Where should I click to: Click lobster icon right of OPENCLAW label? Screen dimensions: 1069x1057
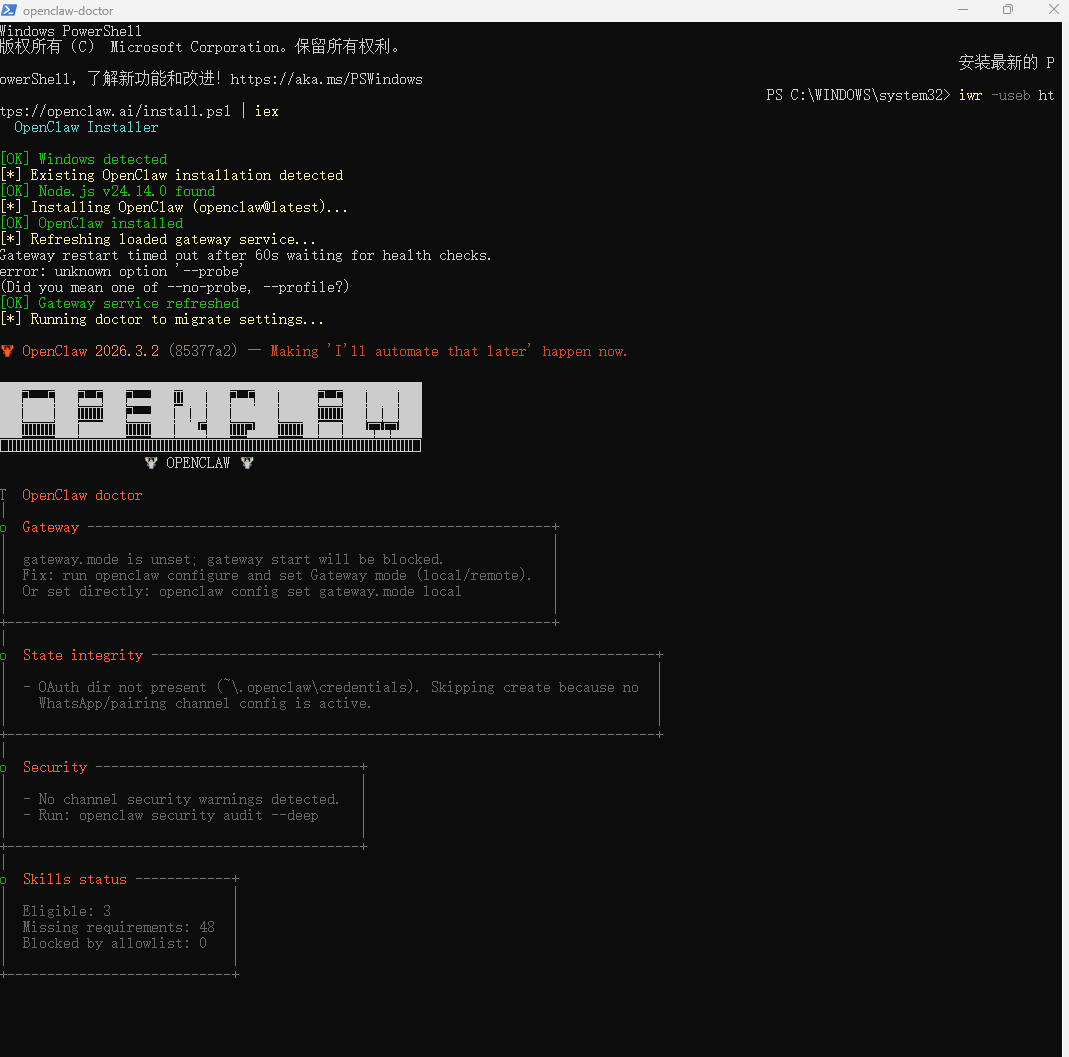click(247, 463)
